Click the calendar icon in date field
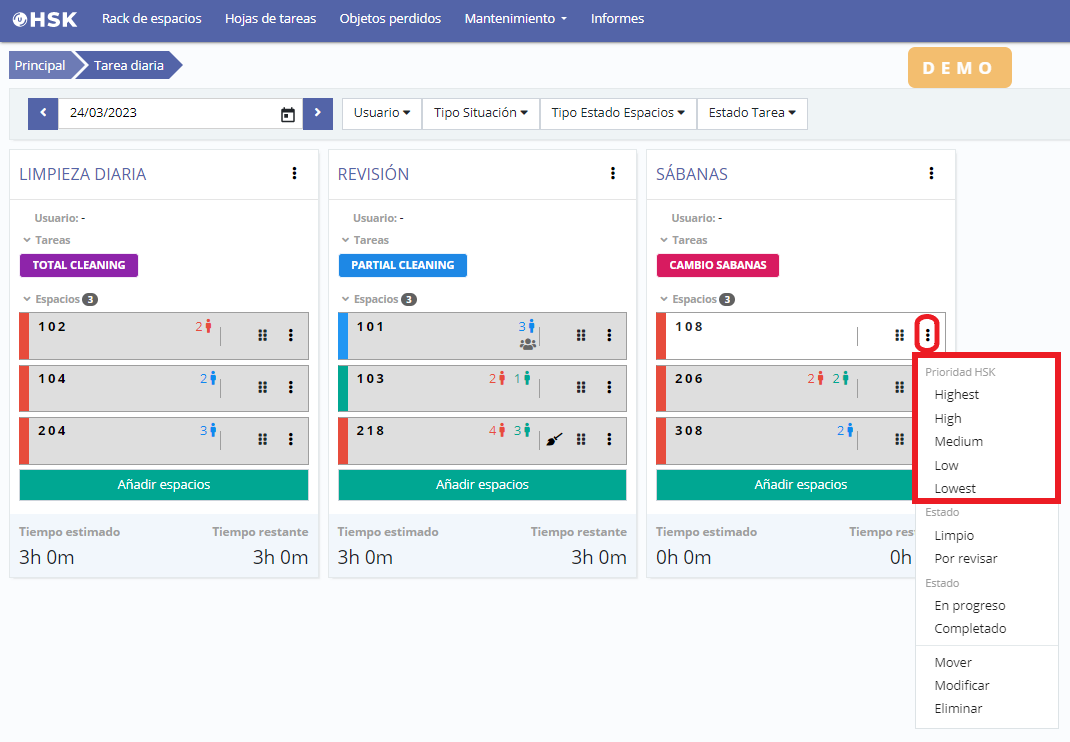This screenshot has width=1070, height=742. tap(288, 114)
